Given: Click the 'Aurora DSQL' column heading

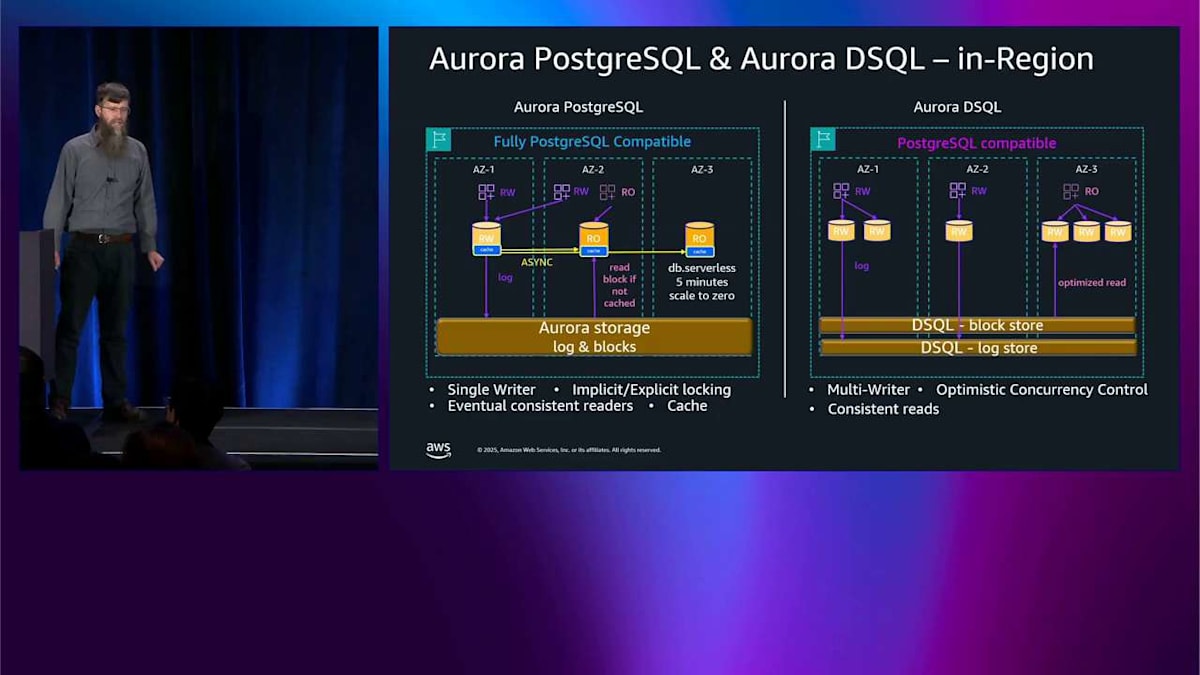Looking at the screenshot, I should pyautogui.click(x=957, y=107).
